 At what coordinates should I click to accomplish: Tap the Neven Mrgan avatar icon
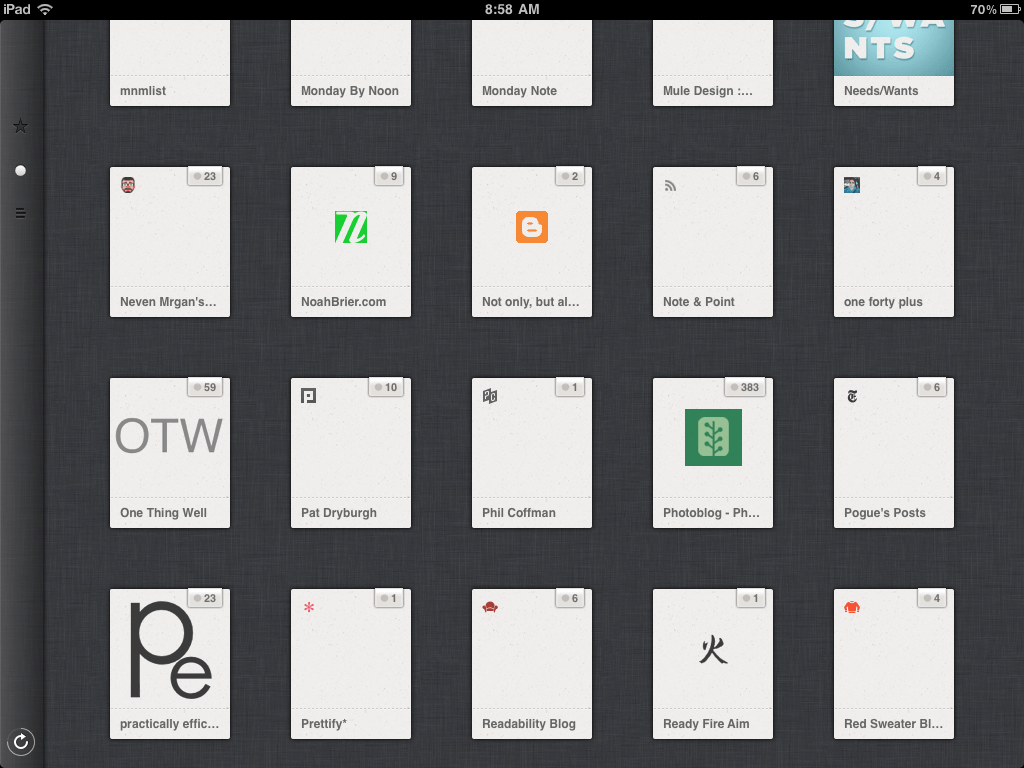[x=128, y=185]
